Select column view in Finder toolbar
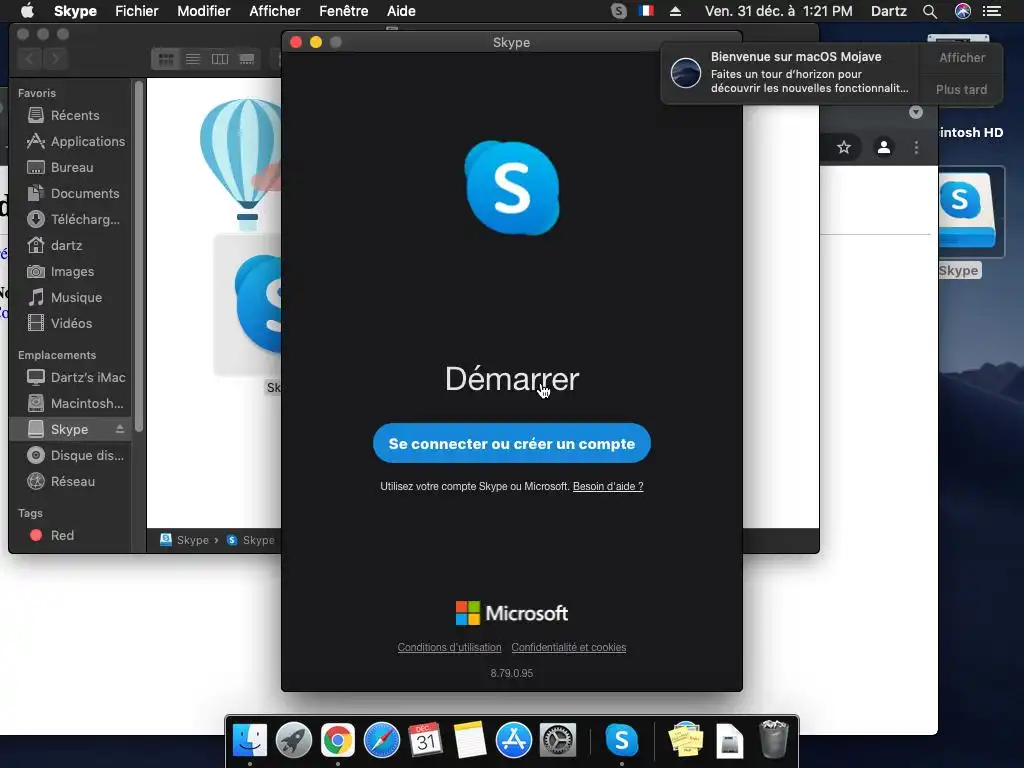The height and width of the screenshot is (768, 1024). click(220, 59)
